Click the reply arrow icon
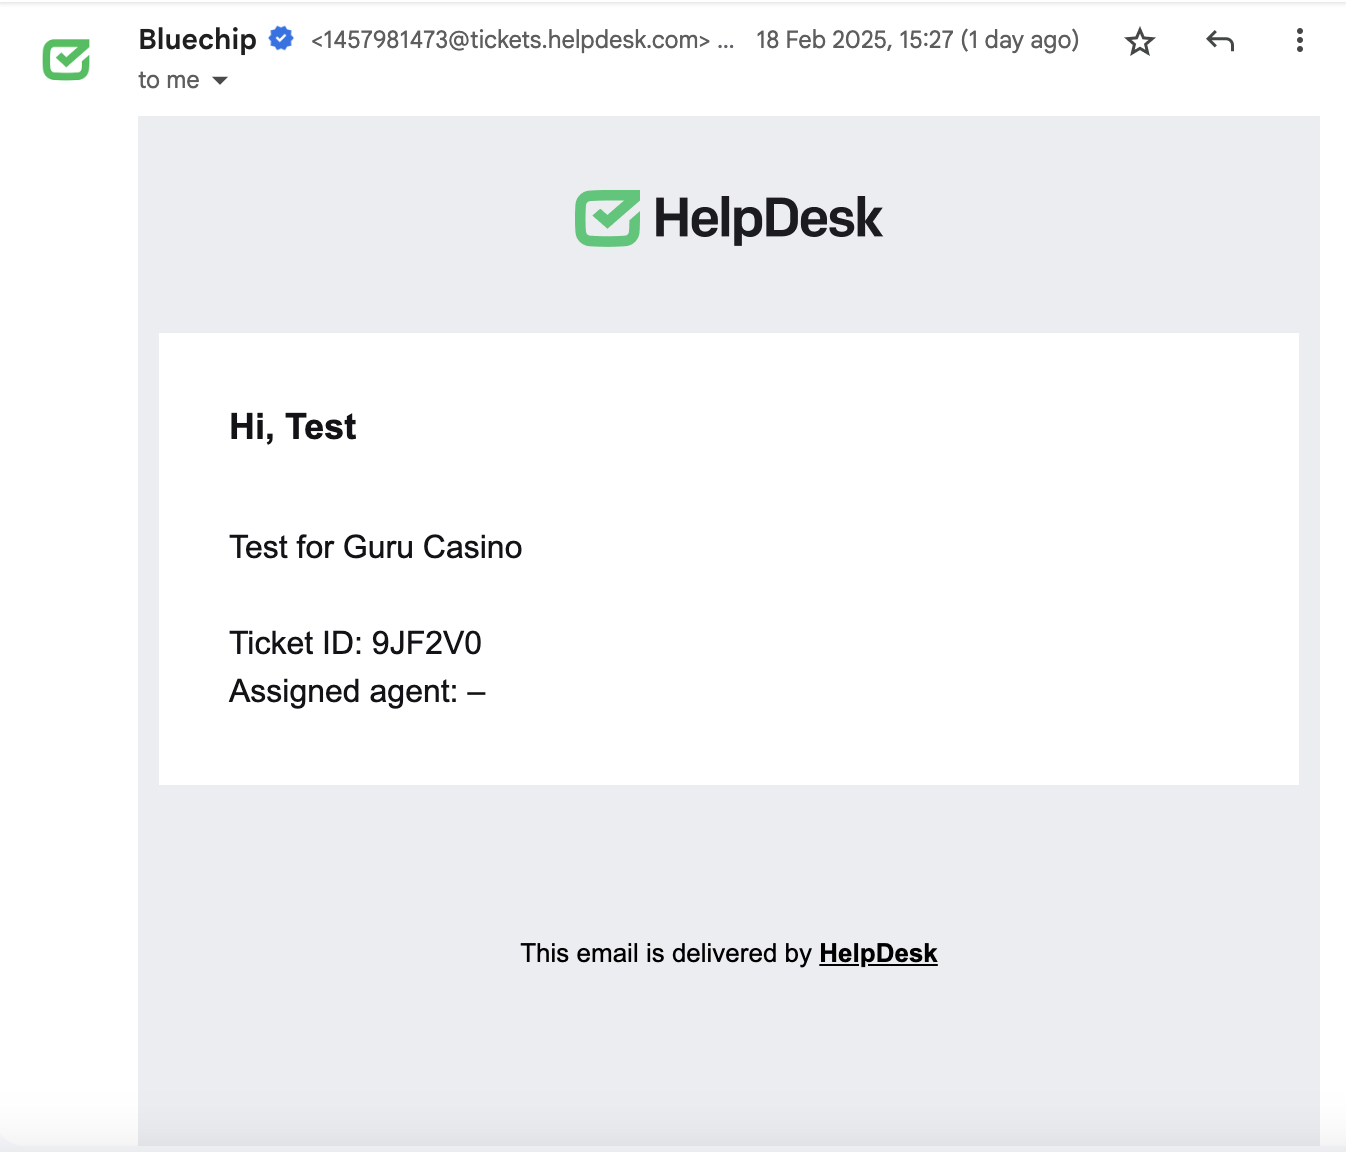1346x1152 pixels. [1220, 41]
